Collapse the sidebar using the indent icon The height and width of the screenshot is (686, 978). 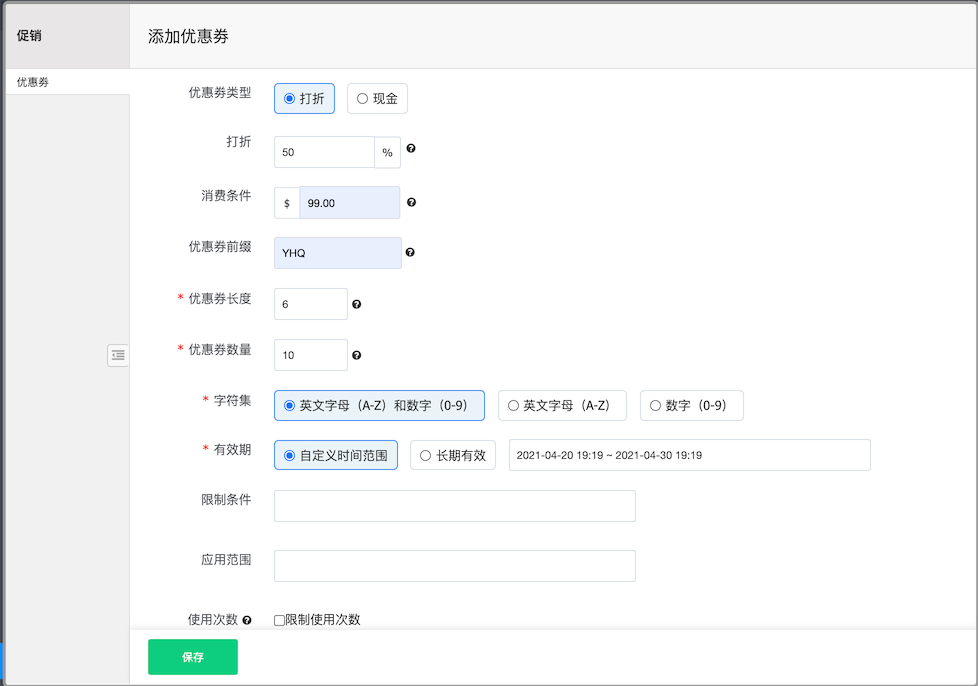tap(118, 355)
